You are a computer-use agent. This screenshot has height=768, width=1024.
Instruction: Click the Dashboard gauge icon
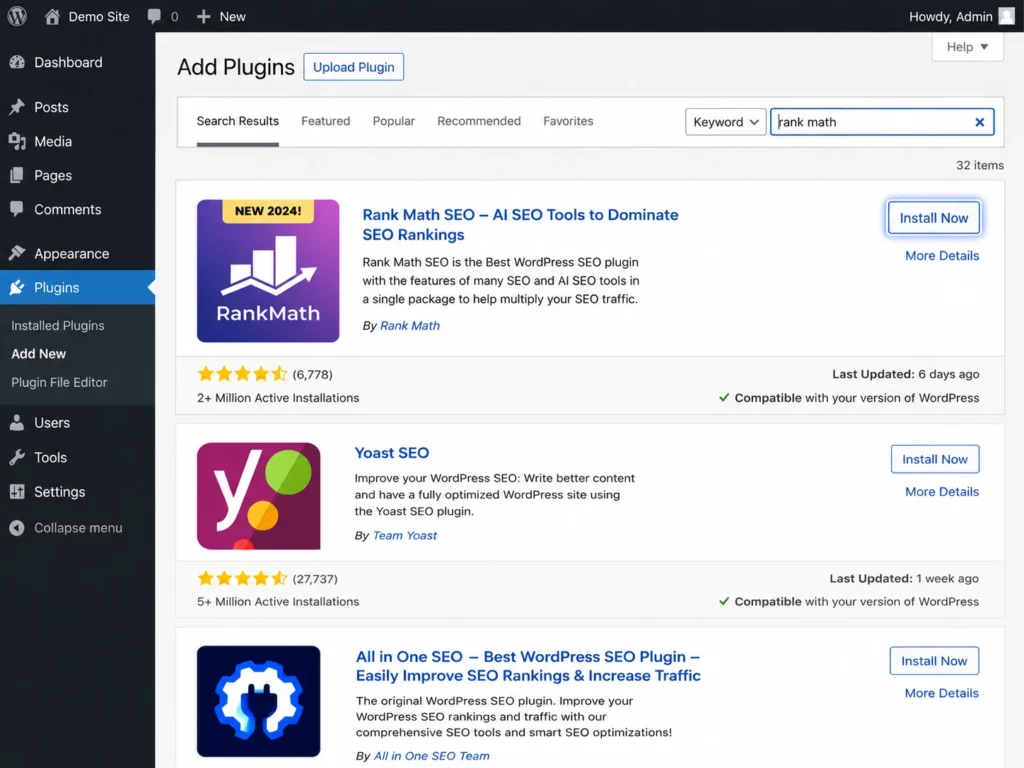coord(17,62)
